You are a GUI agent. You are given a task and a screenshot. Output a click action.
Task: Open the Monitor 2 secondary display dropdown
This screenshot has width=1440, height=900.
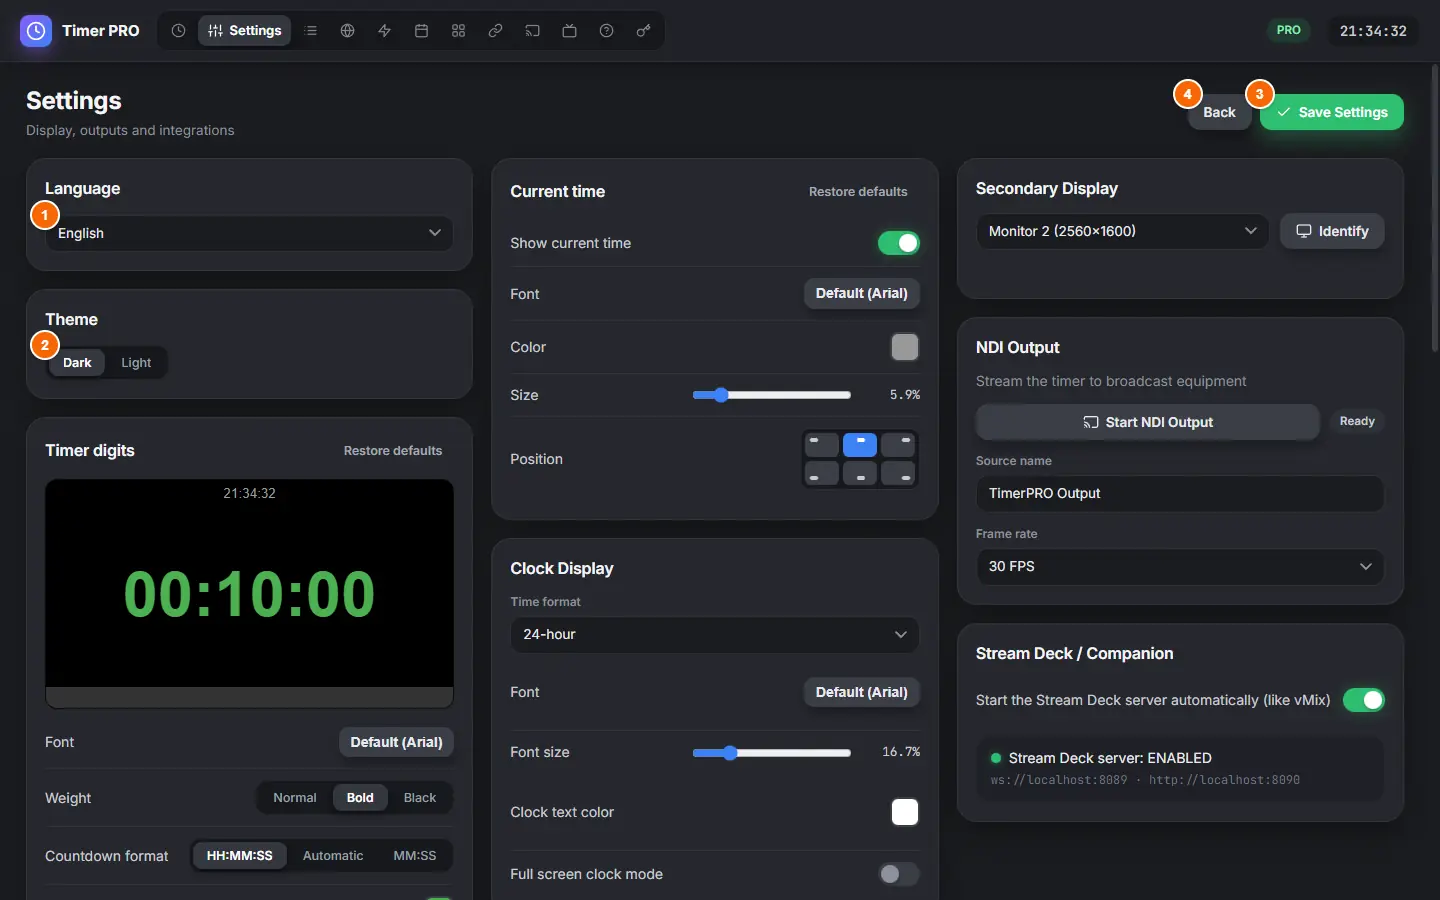click(1122, 231)
